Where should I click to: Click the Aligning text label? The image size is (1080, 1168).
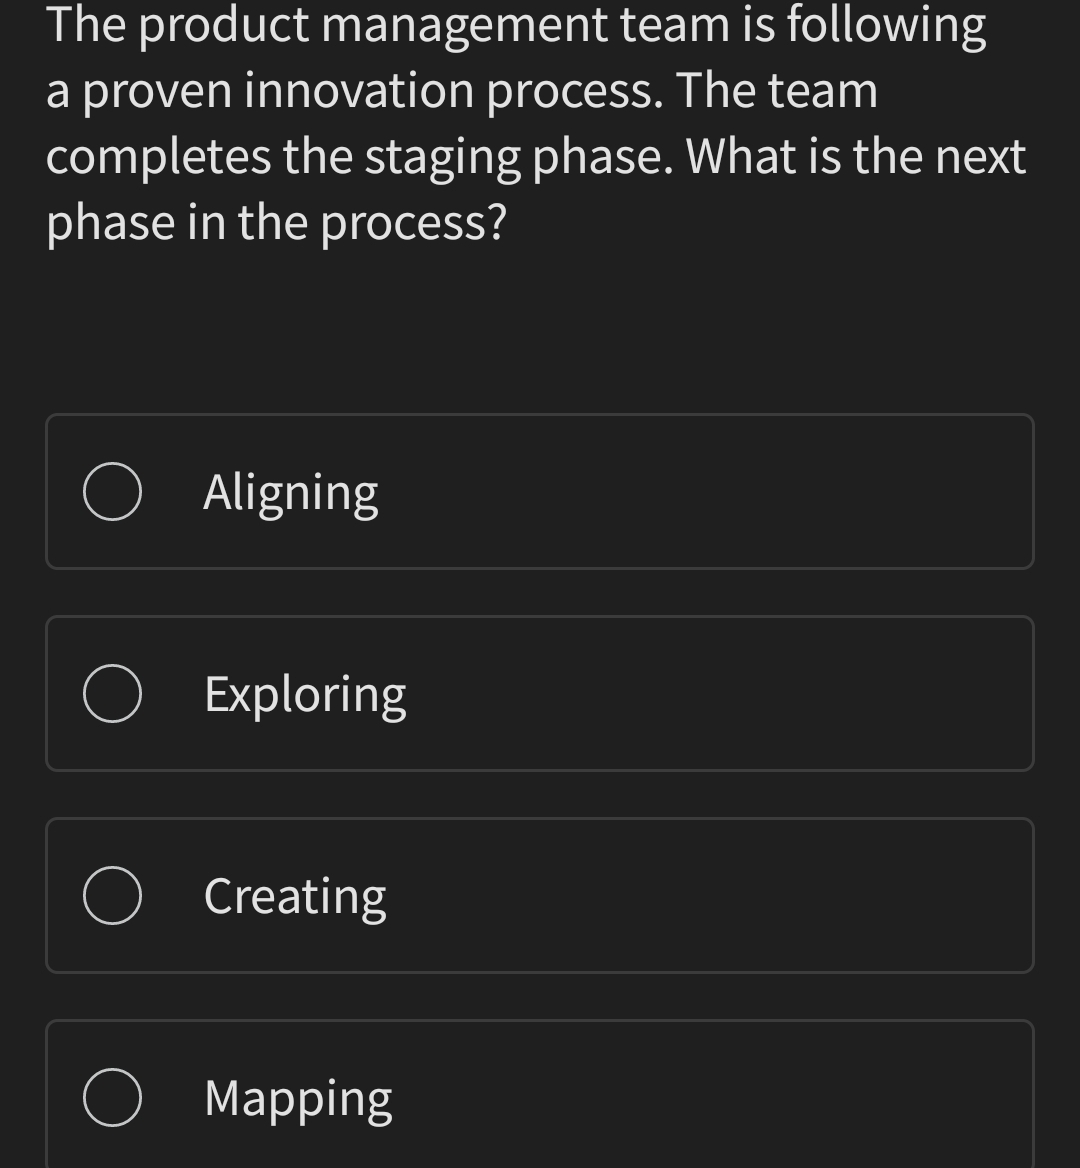click(291, 491)
